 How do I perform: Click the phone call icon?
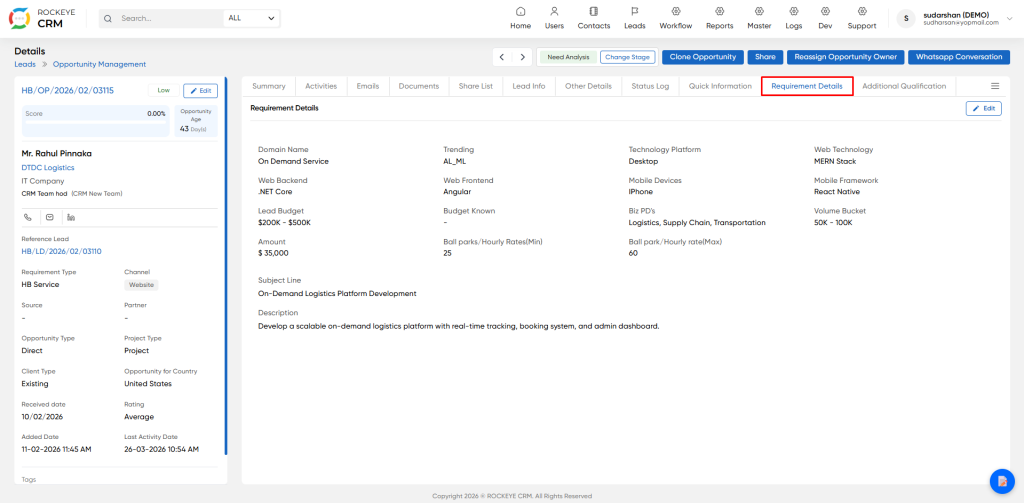[x=27, y=217]
